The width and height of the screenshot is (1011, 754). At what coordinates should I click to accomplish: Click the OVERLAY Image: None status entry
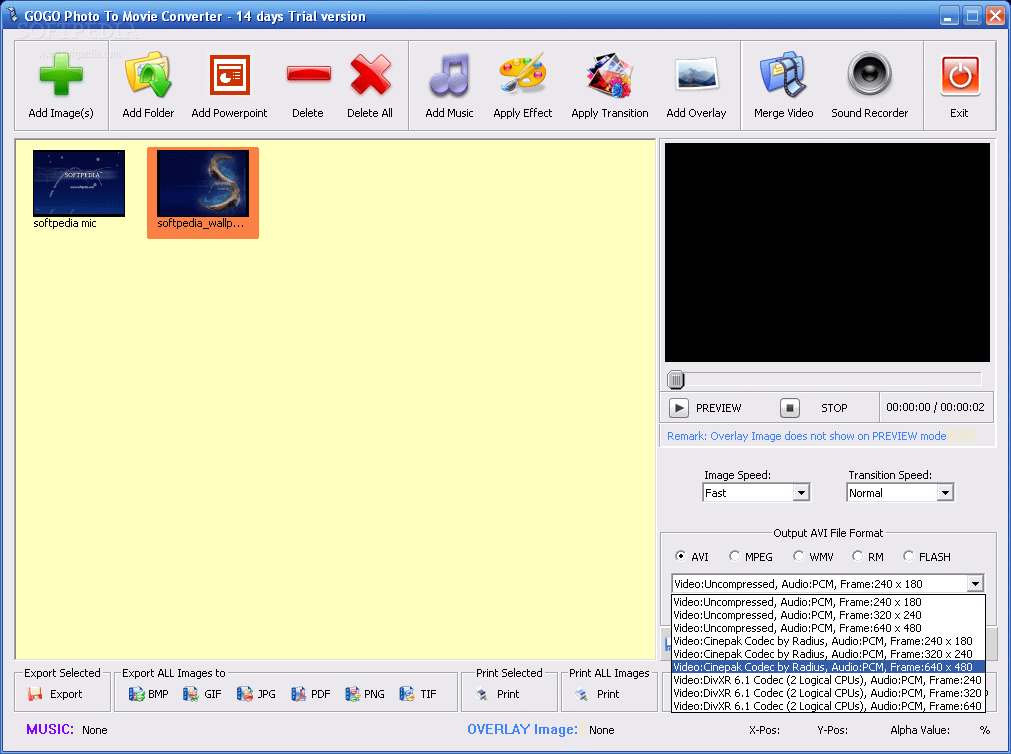click(x=540, y=729)
